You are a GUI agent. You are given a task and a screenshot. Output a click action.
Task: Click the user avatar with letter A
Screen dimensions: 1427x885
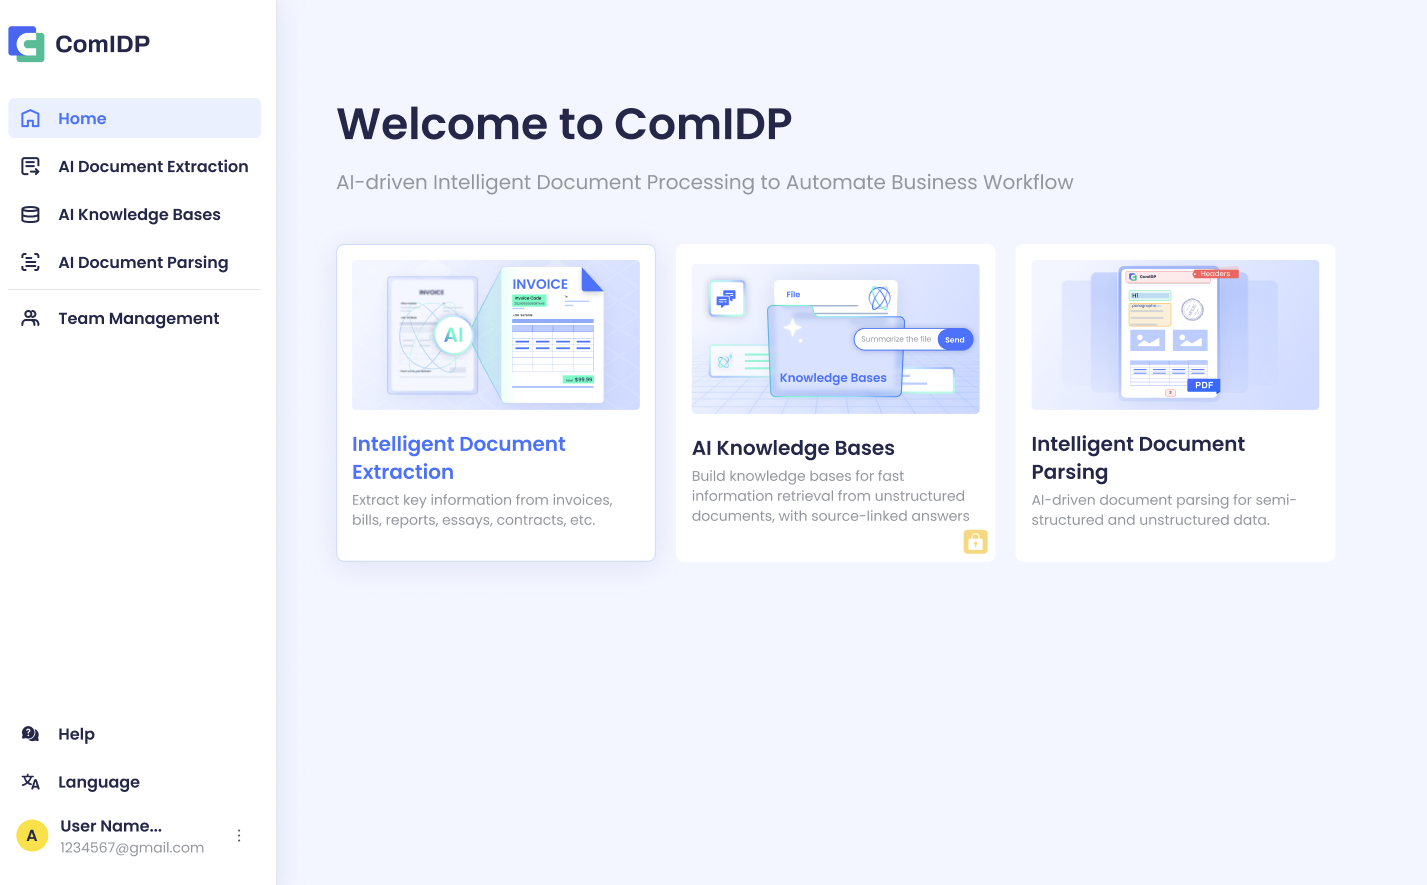pos(32,836)
